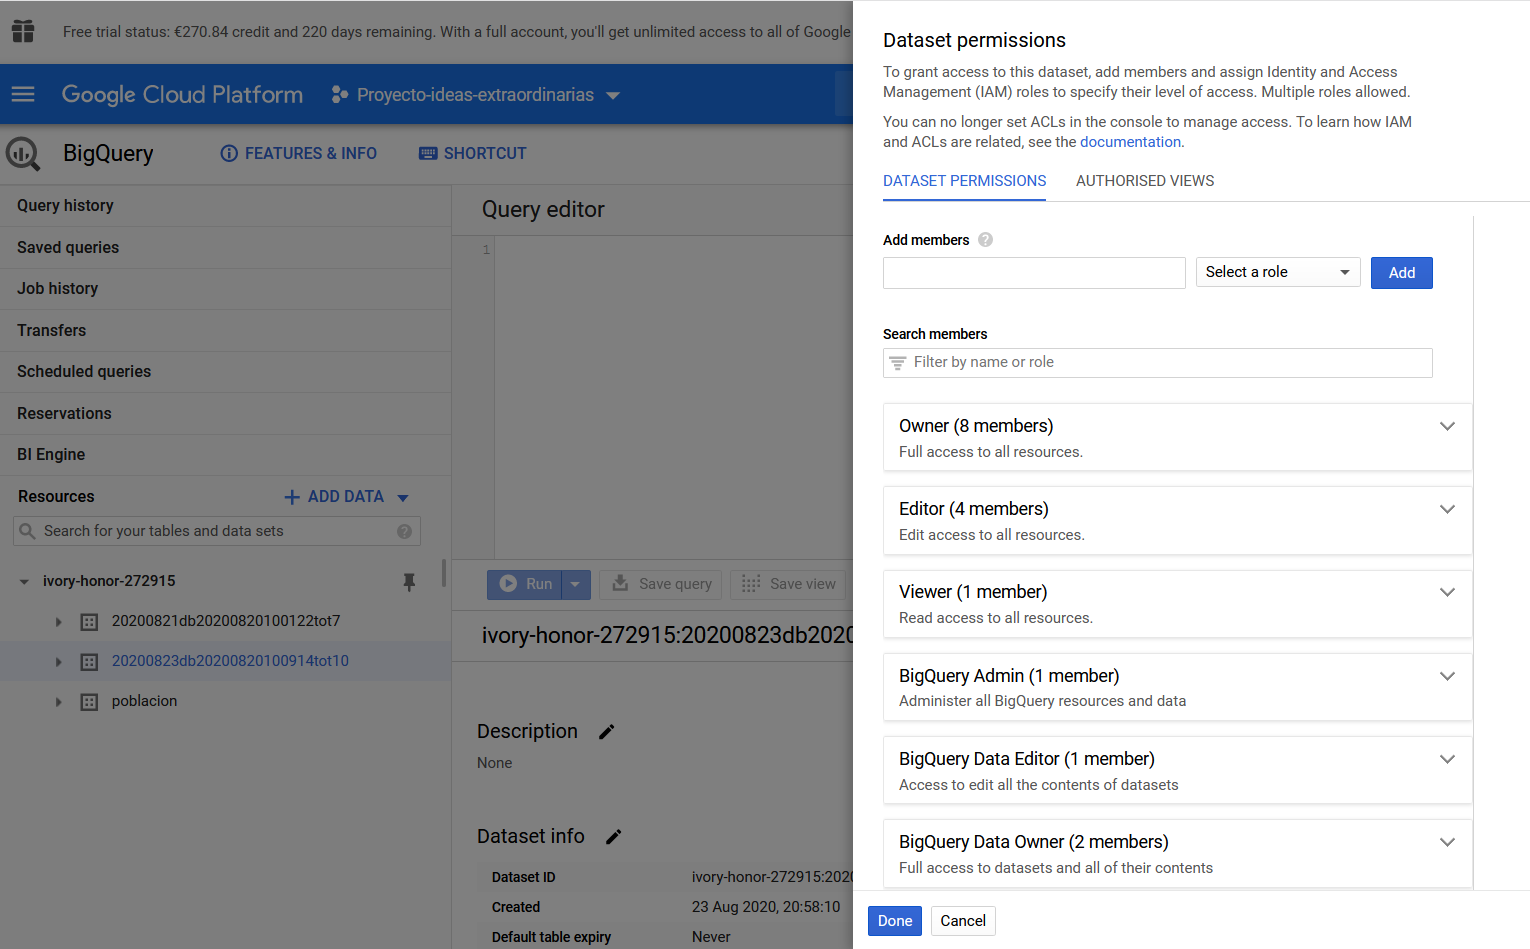
Task: Open the Run options dropdown arrow
Action: click(575, 584)
